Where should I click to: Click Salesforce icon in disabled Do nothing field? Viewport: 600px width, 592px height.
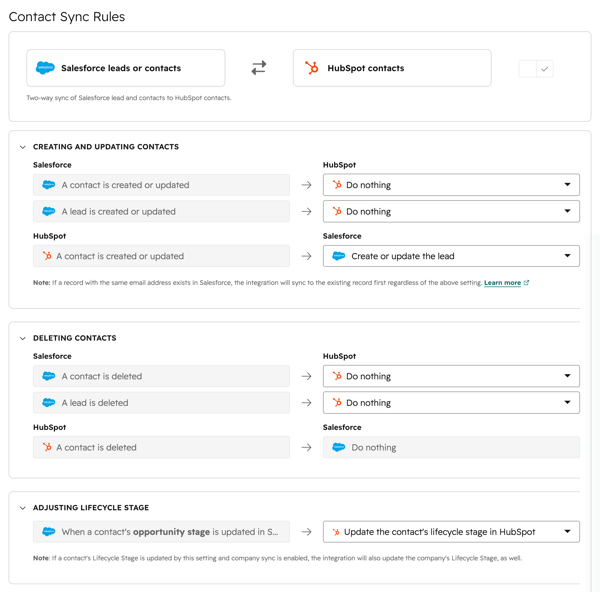(339, 447)
